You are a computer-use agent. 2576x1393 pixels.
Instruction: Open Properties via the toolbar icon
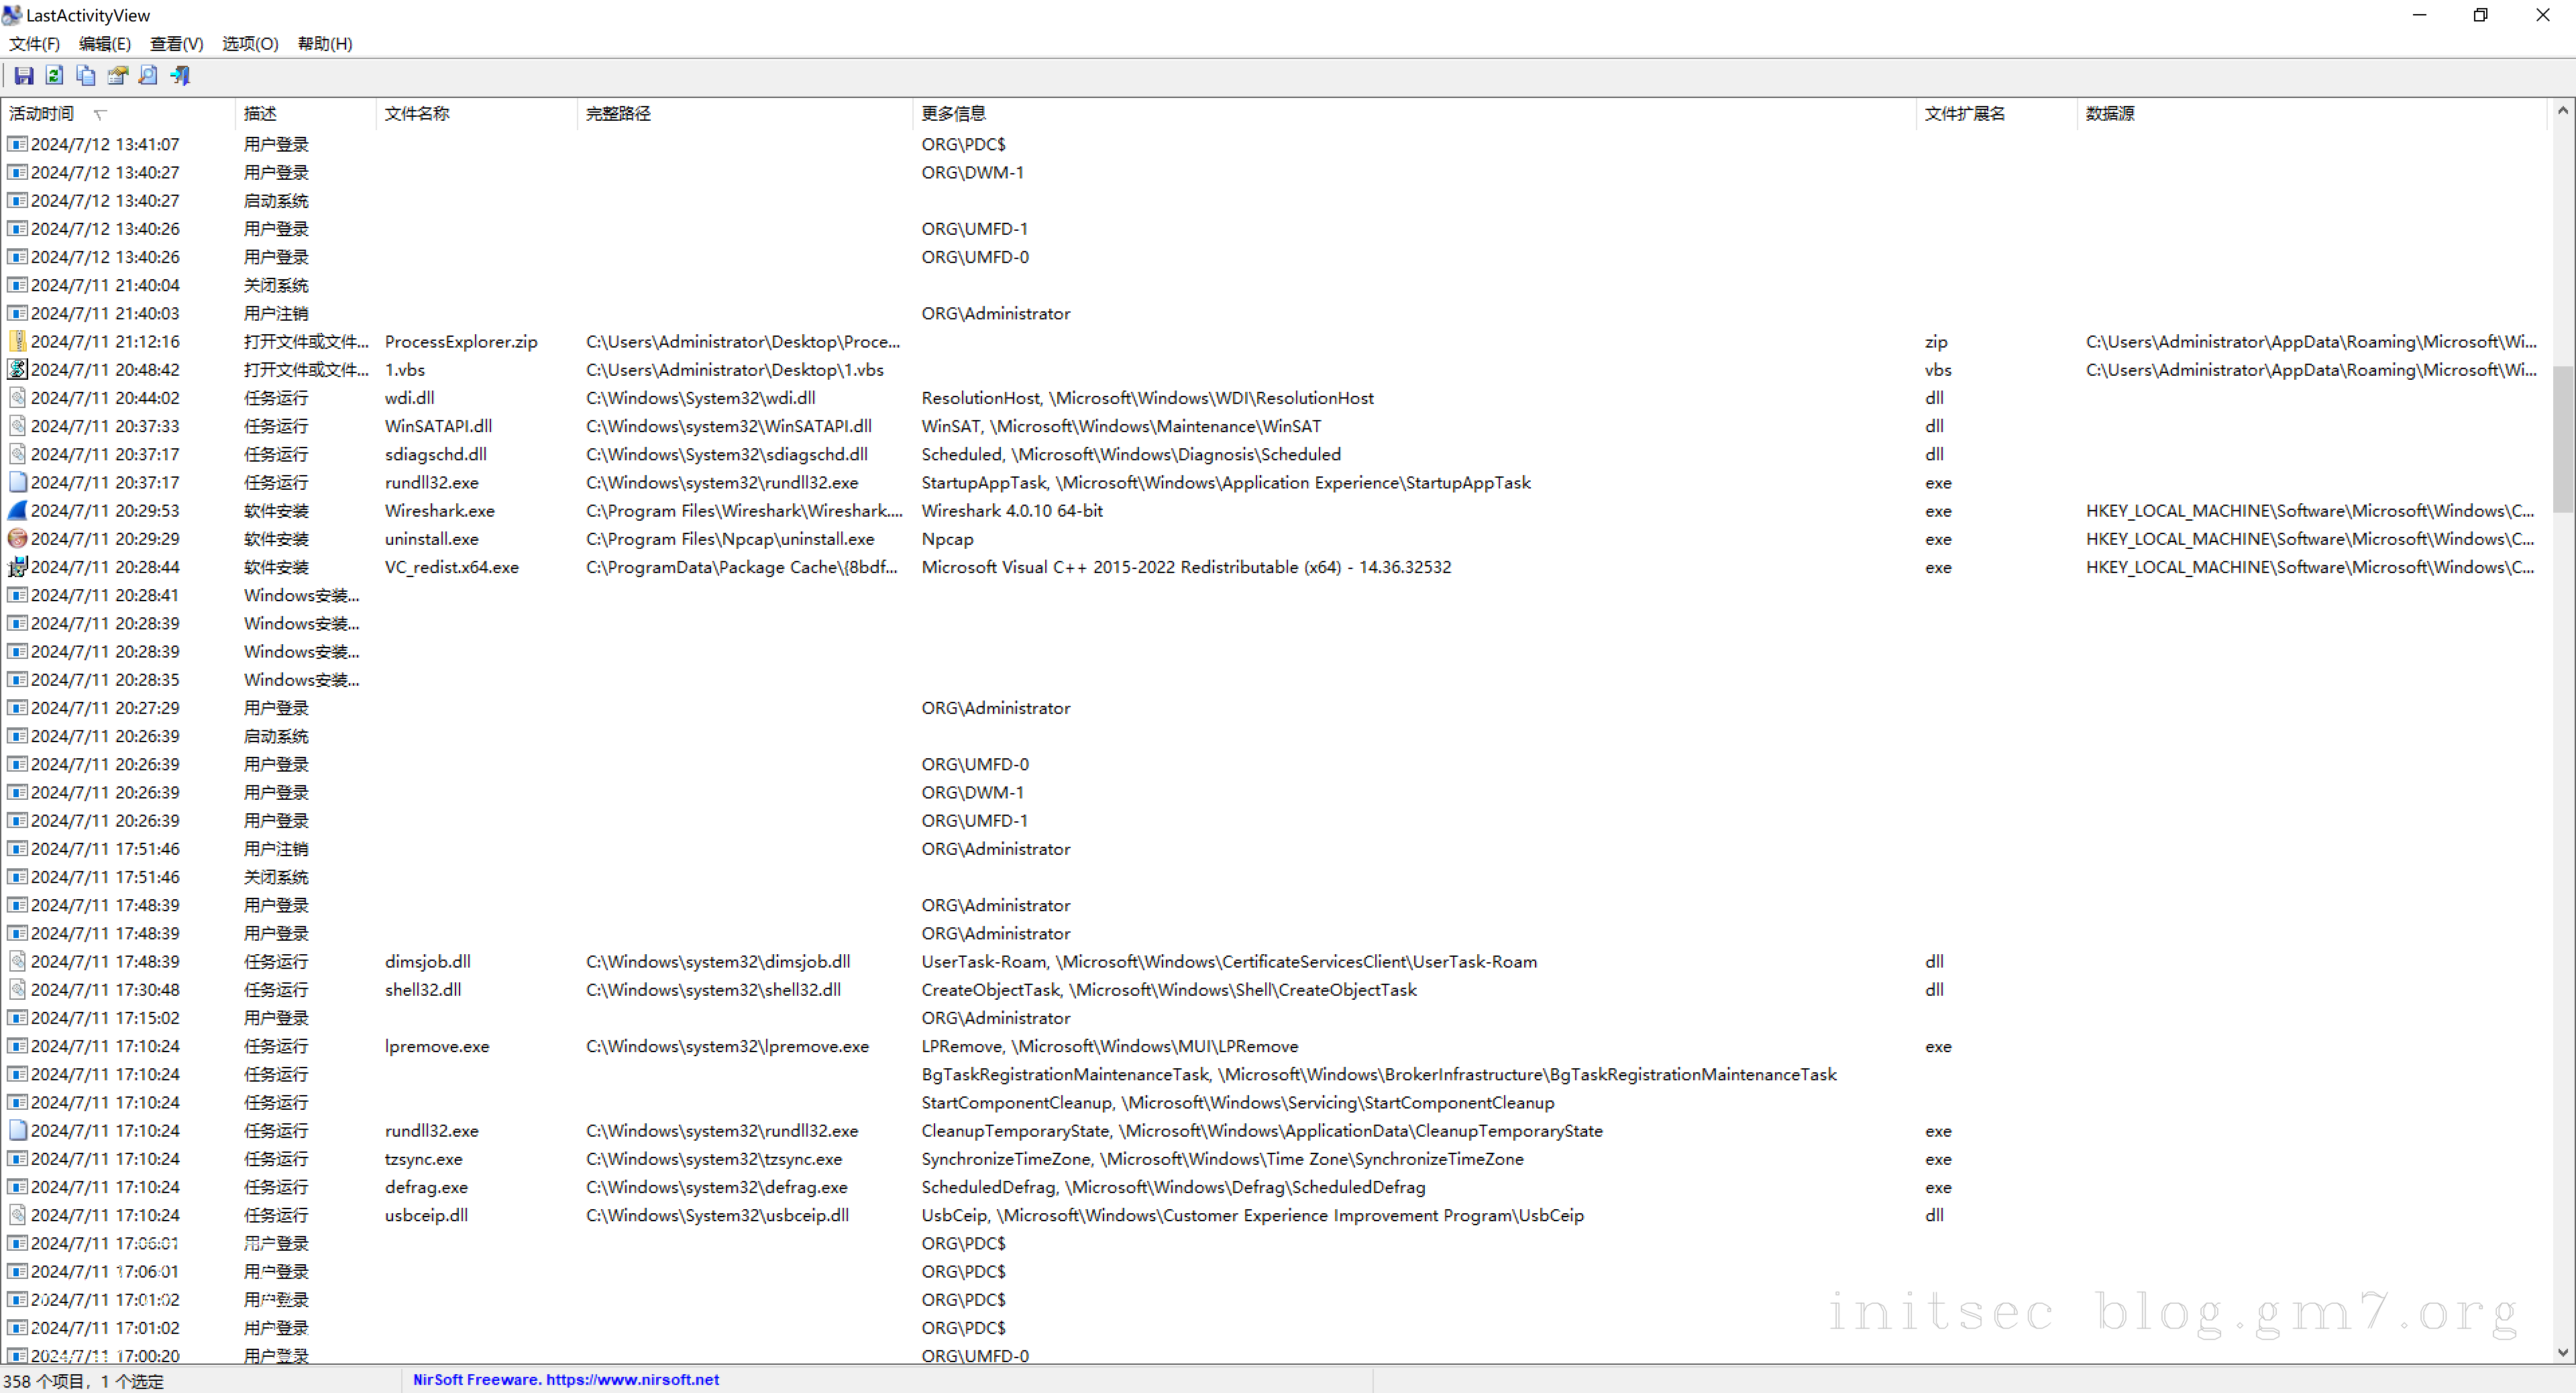coord(117,75)
